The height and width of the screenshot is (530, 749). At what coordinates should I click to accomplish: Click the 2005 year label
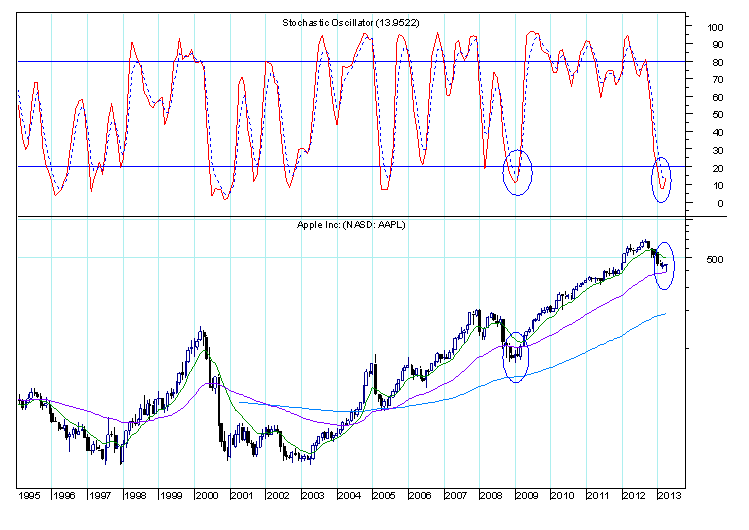[x=385, y=495]
